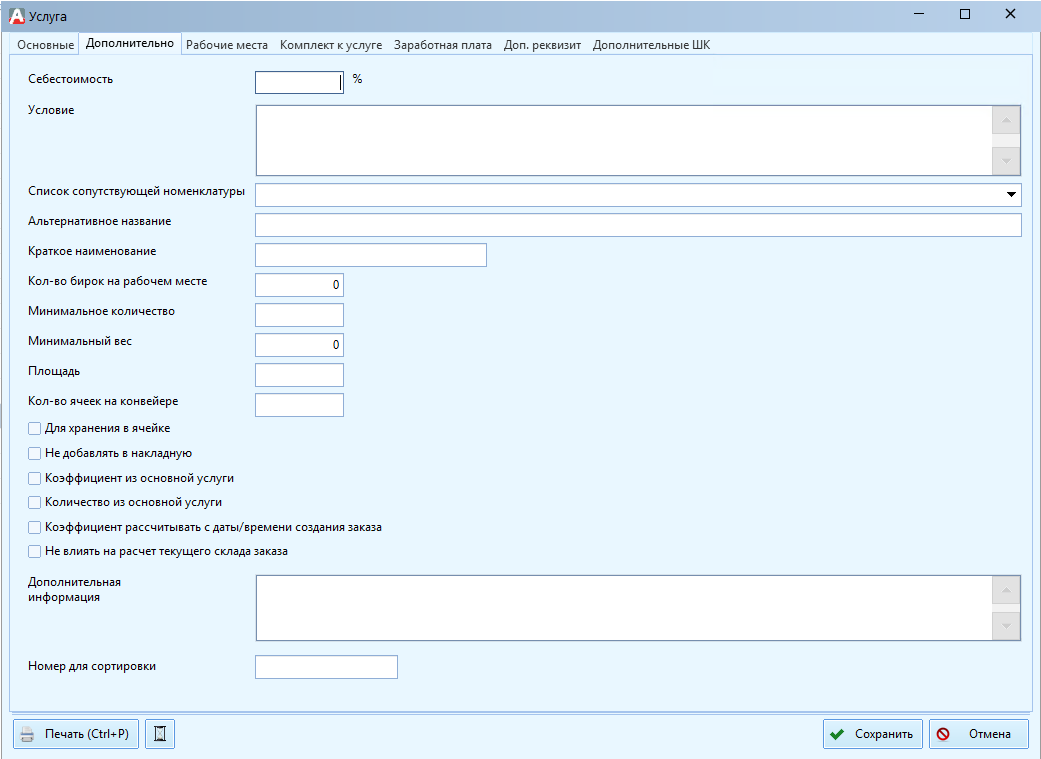1041x759 pixels.
Task: Click the Минимальное количество field
Action: (299, 315)
